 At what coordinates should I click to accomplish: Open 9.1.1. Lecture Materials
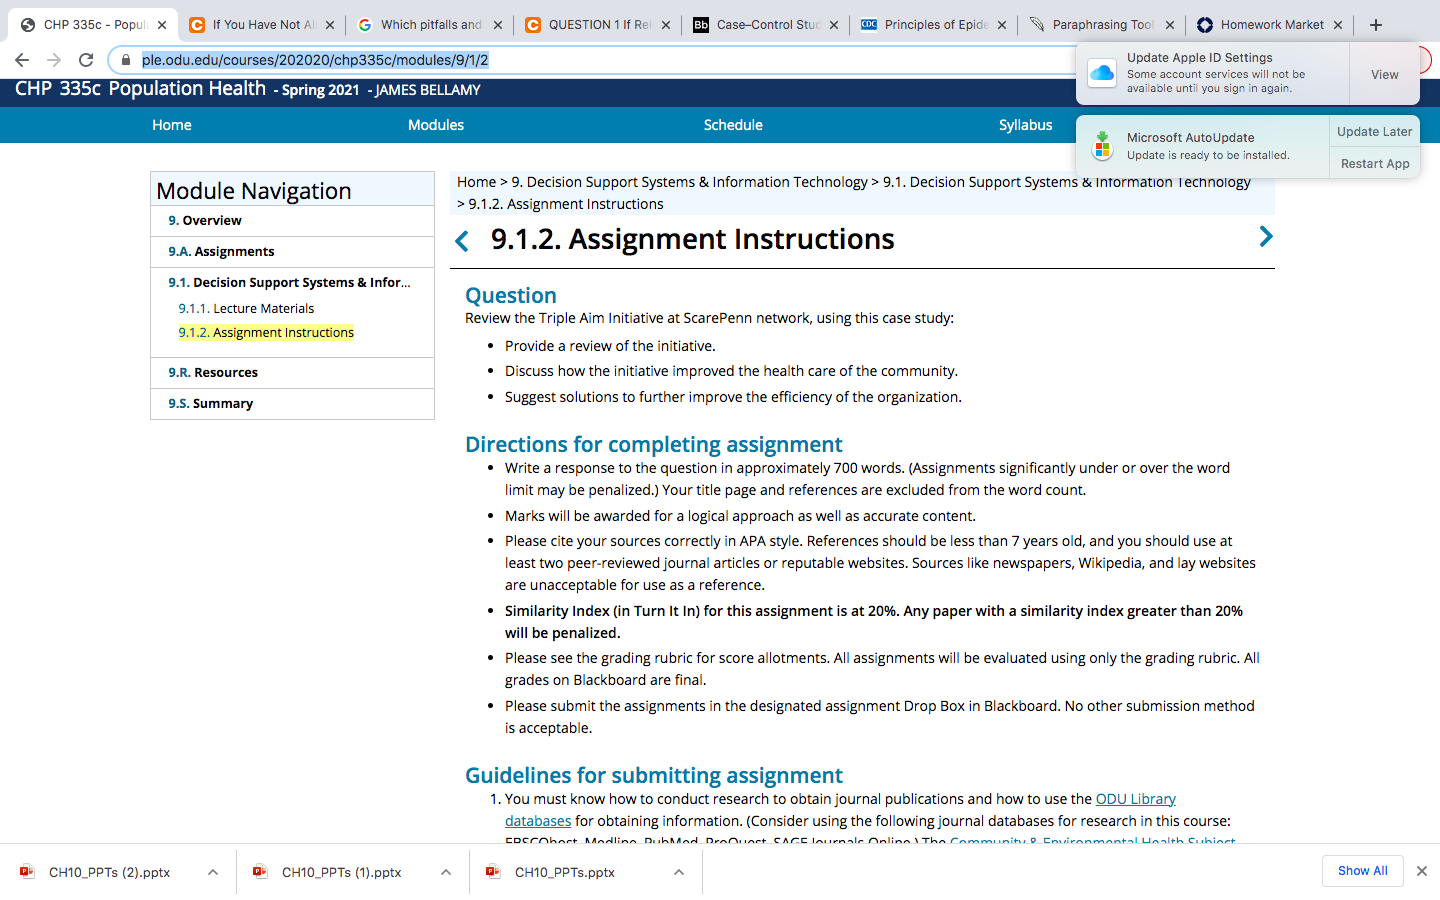246,308
